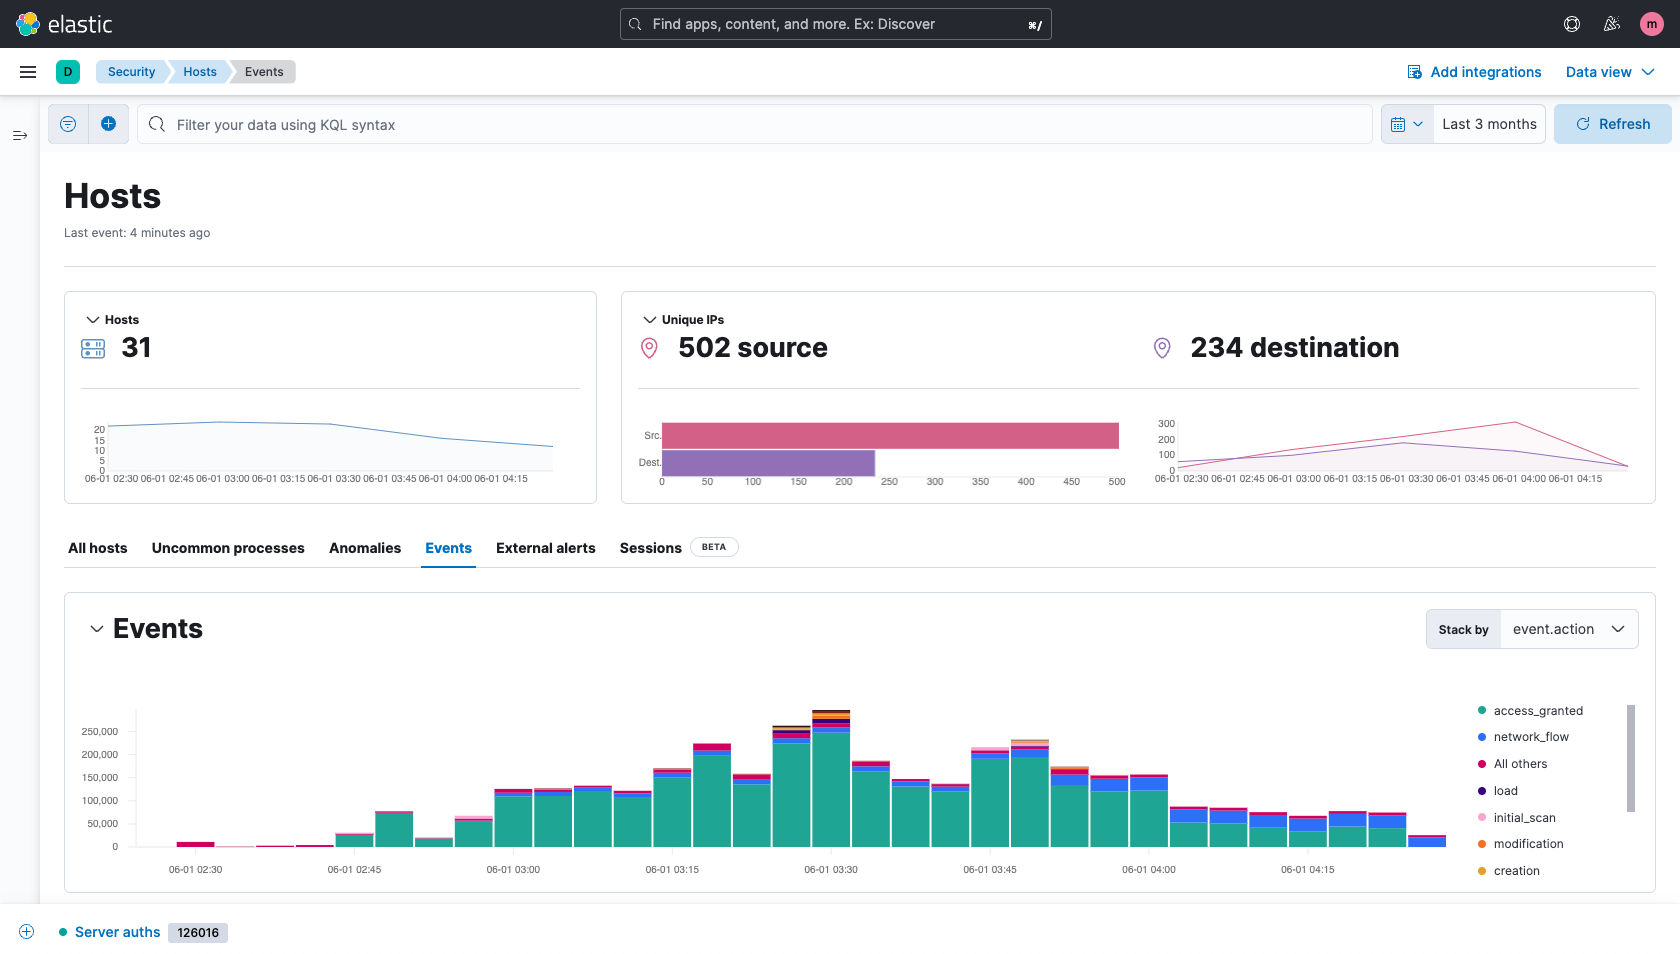Image resolution: width=1680 pixels, height=954 pixels.
Task: Click the Dest. destination IPs bar
Action: pyautogui.click(x=768, y=463)
